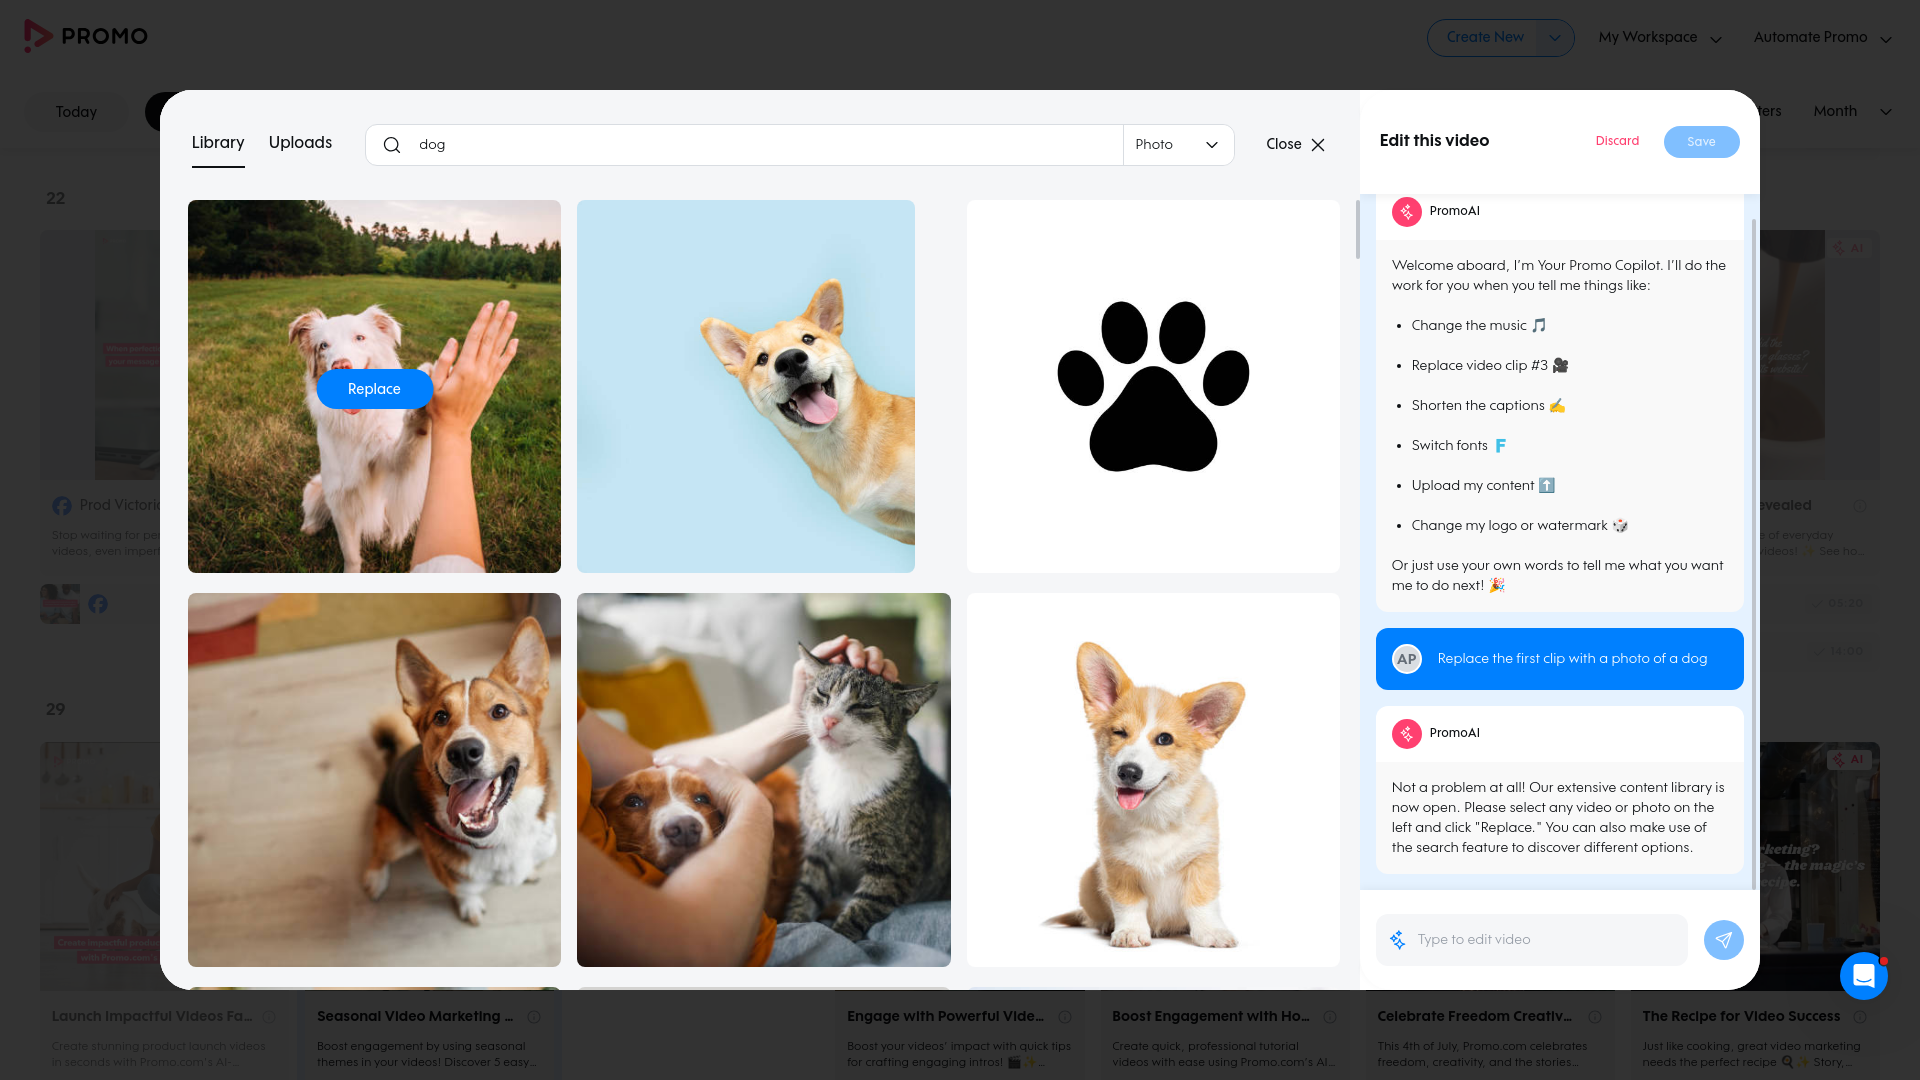This screenshot has width=1920, height=1080.
Task: Click the 'Switch fonts' suggestion
Action: [x=1459, y=446]
